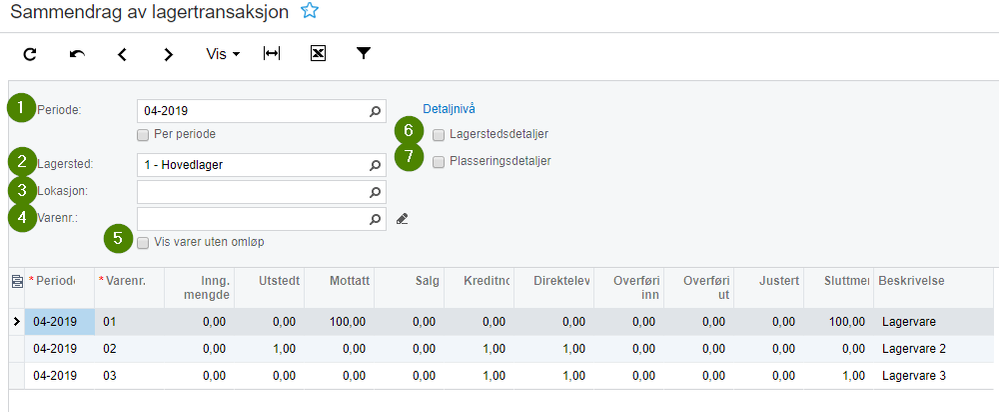Image resolution: width=999 pixels, height=412 pixels.
Task: Fit columns to width icon
Action: [x=272, y=54]
